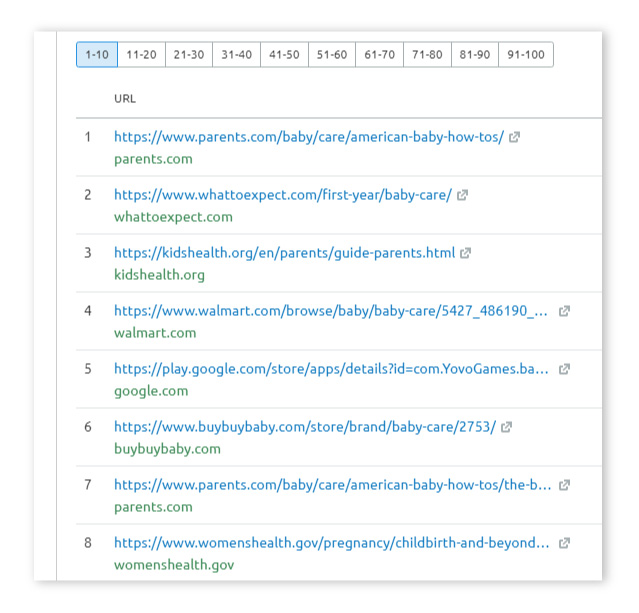This screenshot has width=639, height=613.
Task: Open the parents.com american-baby-how-tos URL in row 1
Action: coord(309,137)
